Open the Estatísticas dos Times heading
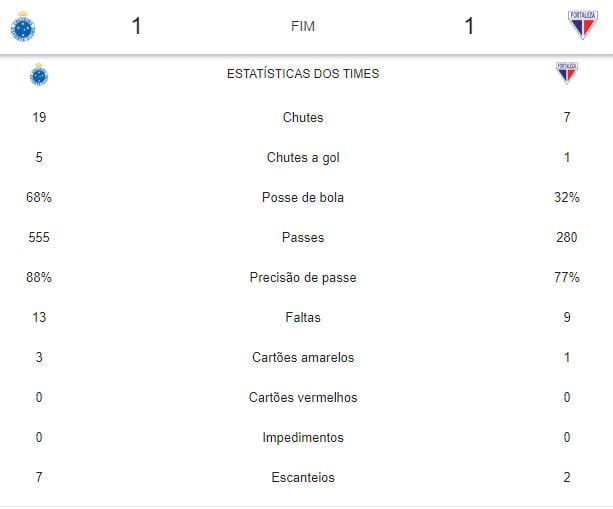The image size is (613, 509). coord(303,74)
